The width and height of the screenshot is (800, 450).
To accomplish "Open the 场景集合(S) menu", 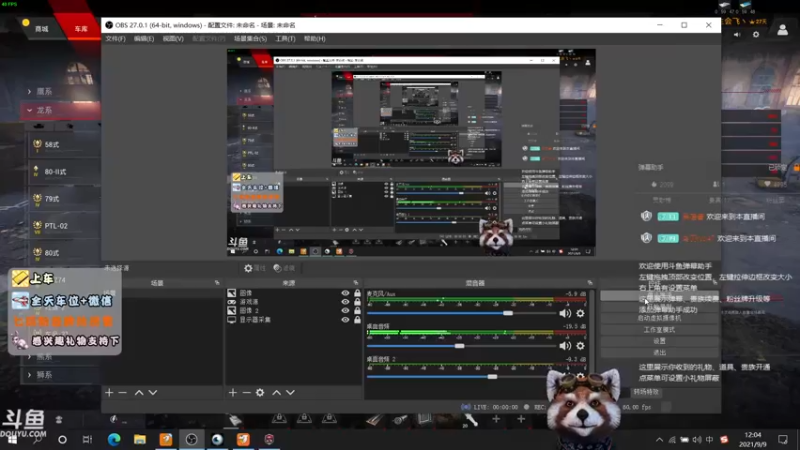I will 250,39.
